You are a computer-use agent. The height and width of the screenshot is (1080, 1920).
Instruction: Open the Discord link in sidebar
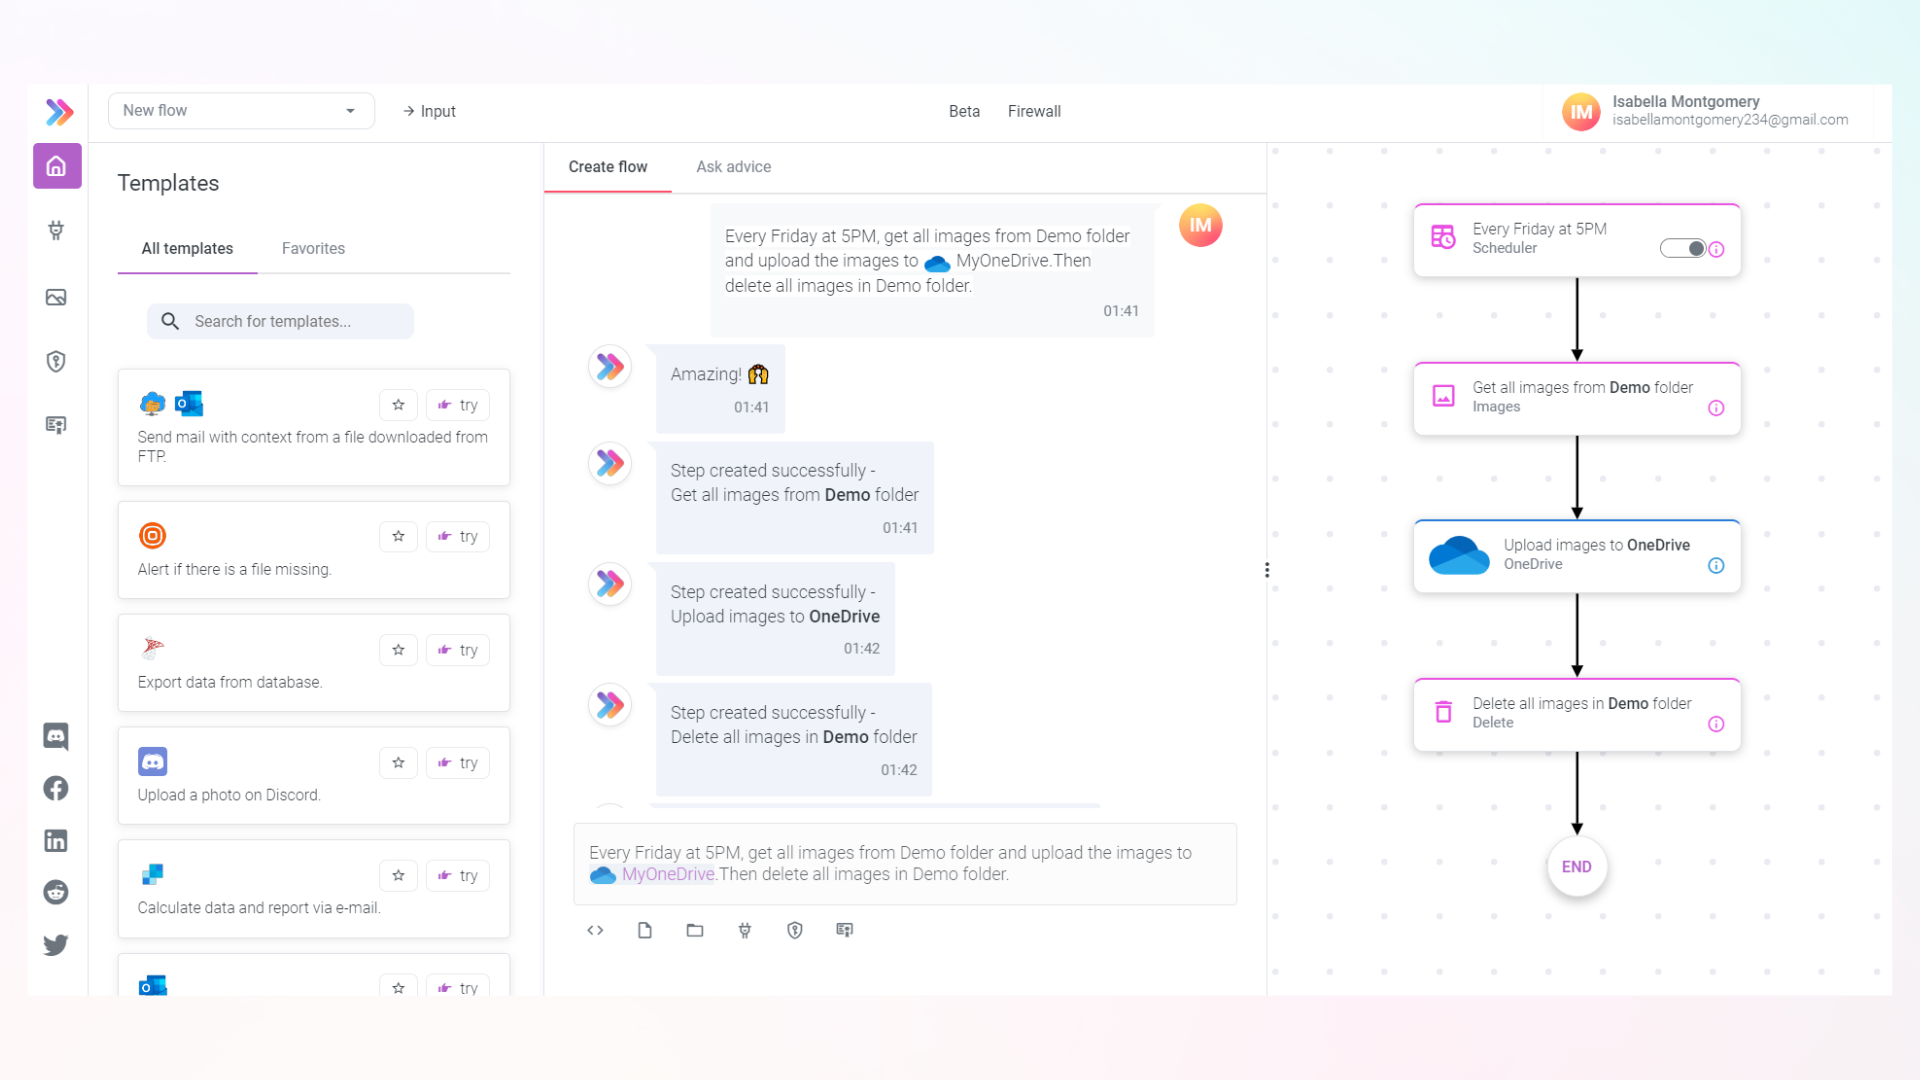pos(56,737)
